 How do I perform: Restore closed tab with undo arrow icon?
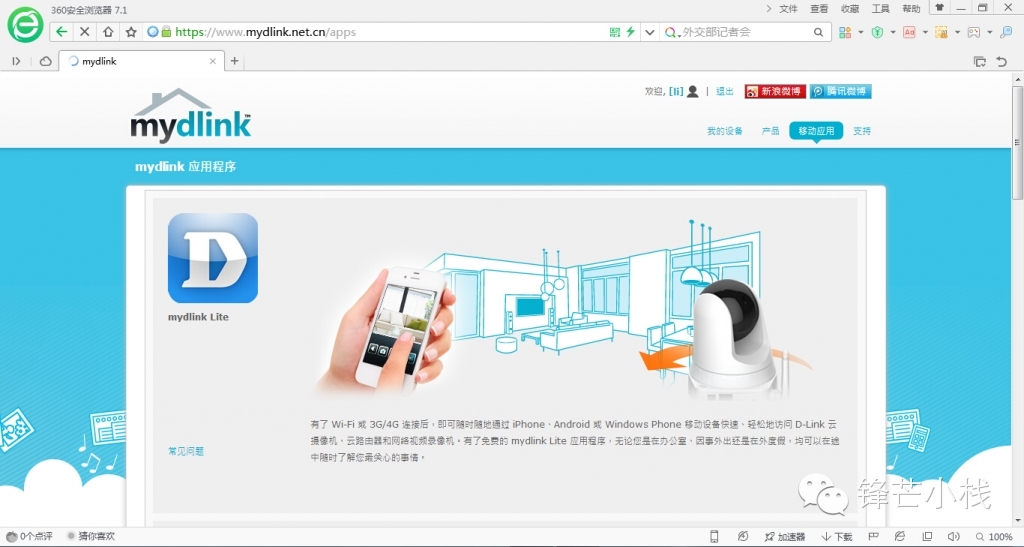click(x=1002, y=61)
